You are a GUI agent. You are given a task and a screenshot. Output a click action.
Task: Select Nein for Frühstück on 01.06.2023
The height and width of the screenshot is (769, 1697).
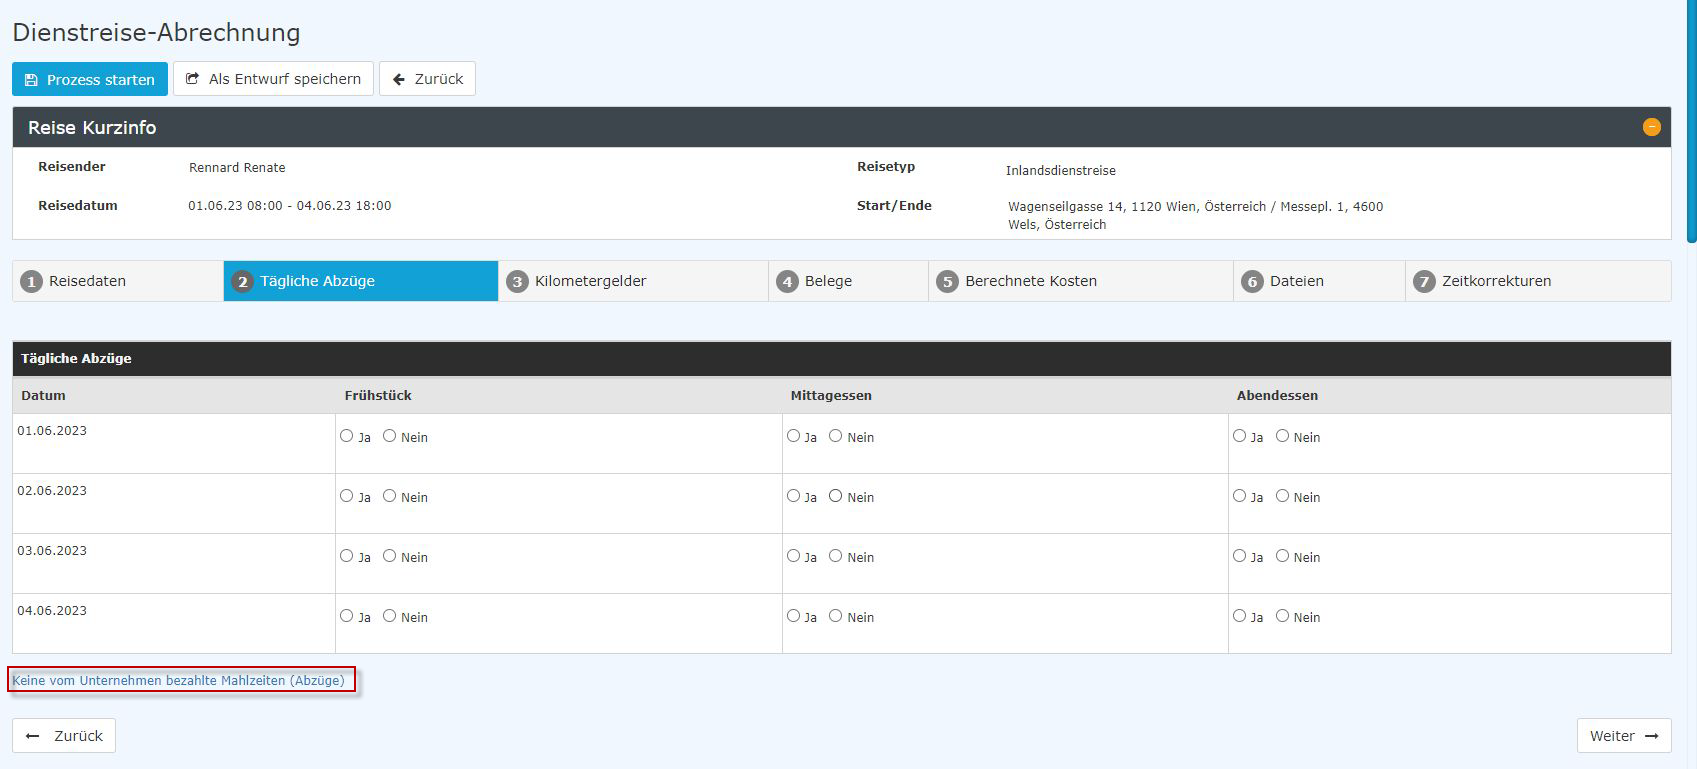point(390,436)
